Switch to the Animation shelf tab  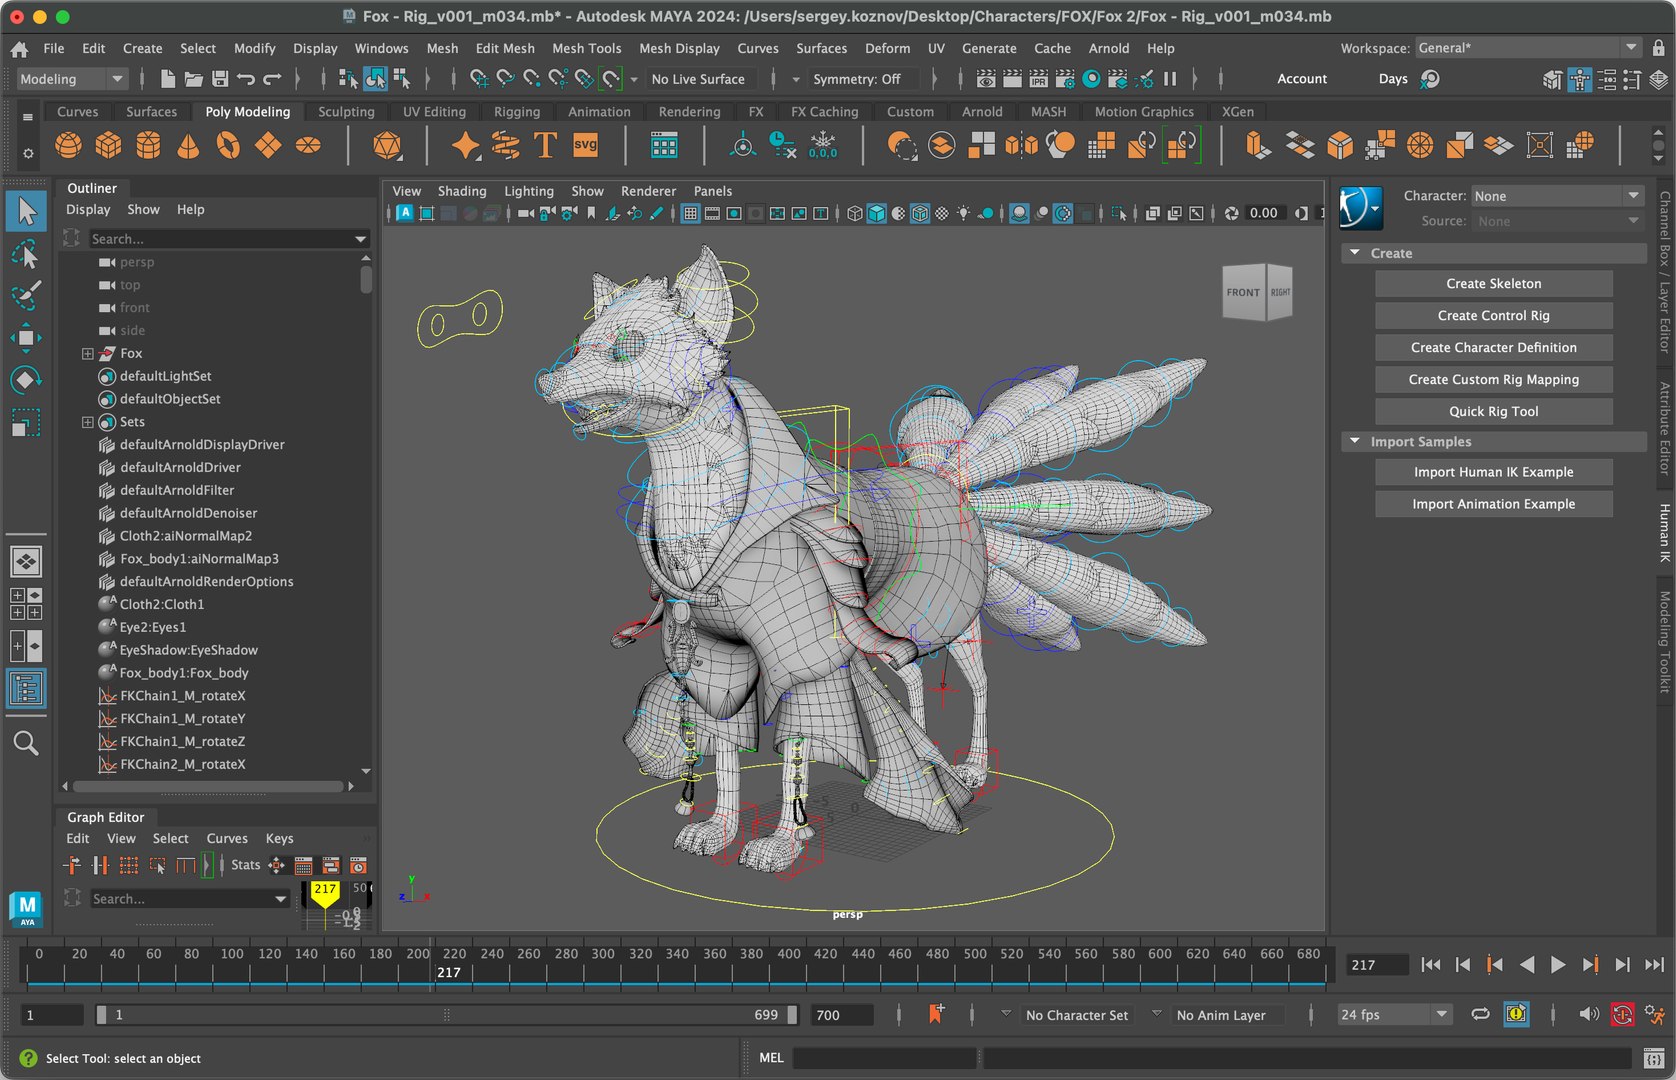(599, 112)
